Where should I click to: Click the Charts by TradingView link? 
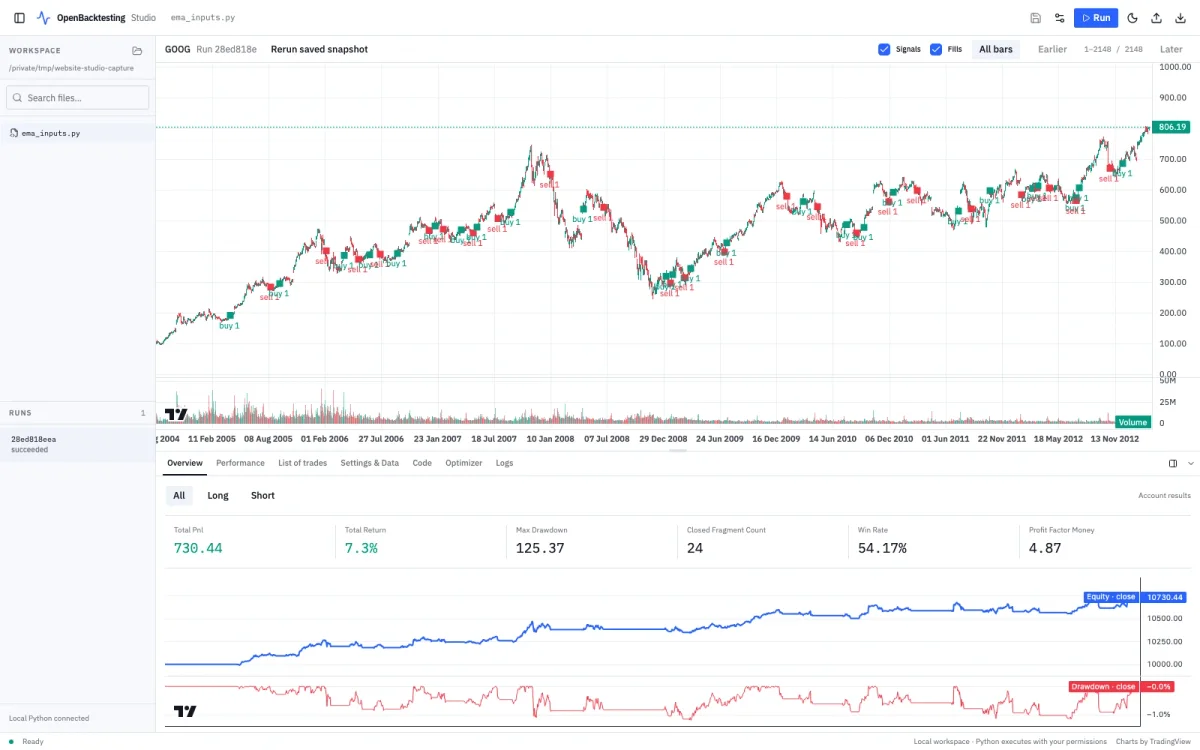(1153, 741)
